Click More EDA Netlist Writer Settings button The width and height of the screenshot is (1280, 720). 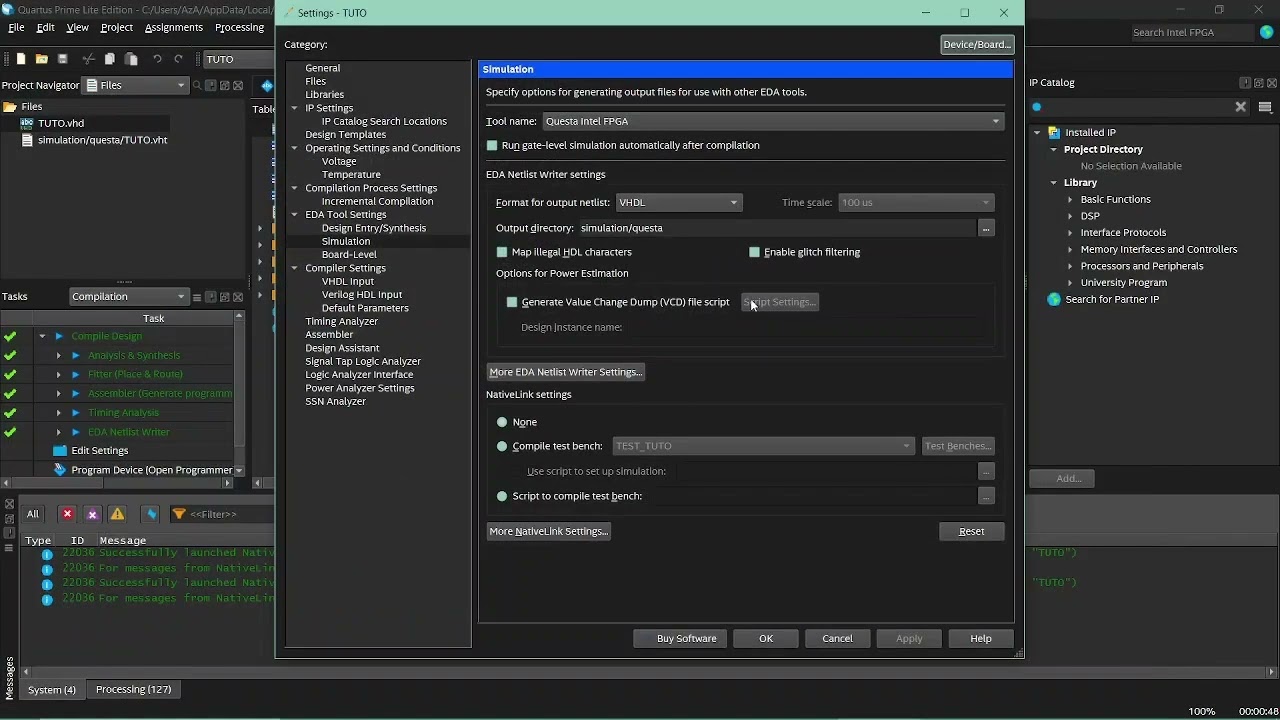pyautogui.click(x=565, y=372)
